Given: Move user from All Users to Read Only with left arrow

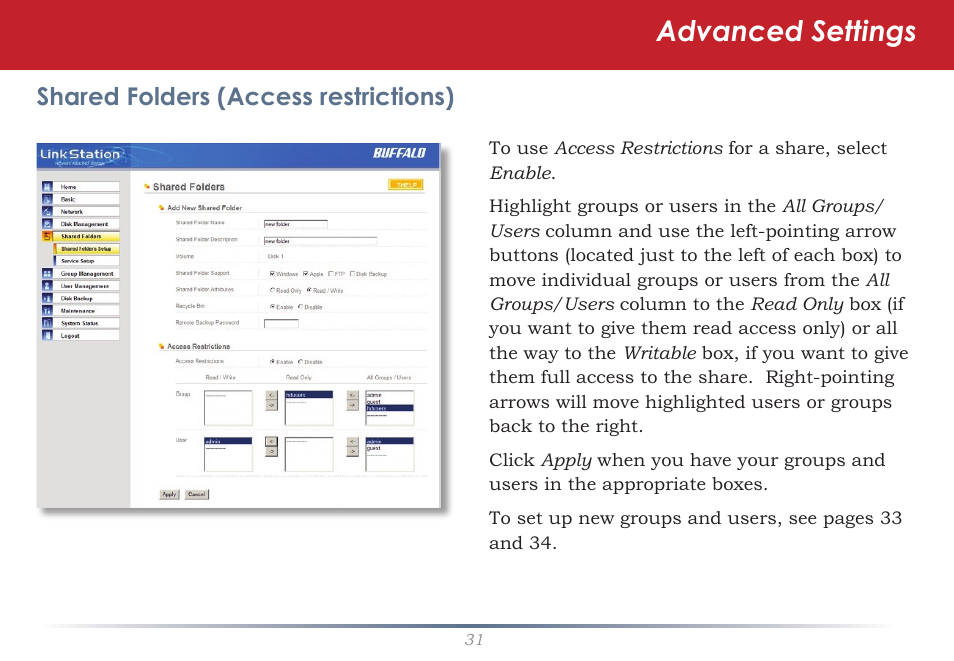Looking at the screenshot, I should pos(353,441).
